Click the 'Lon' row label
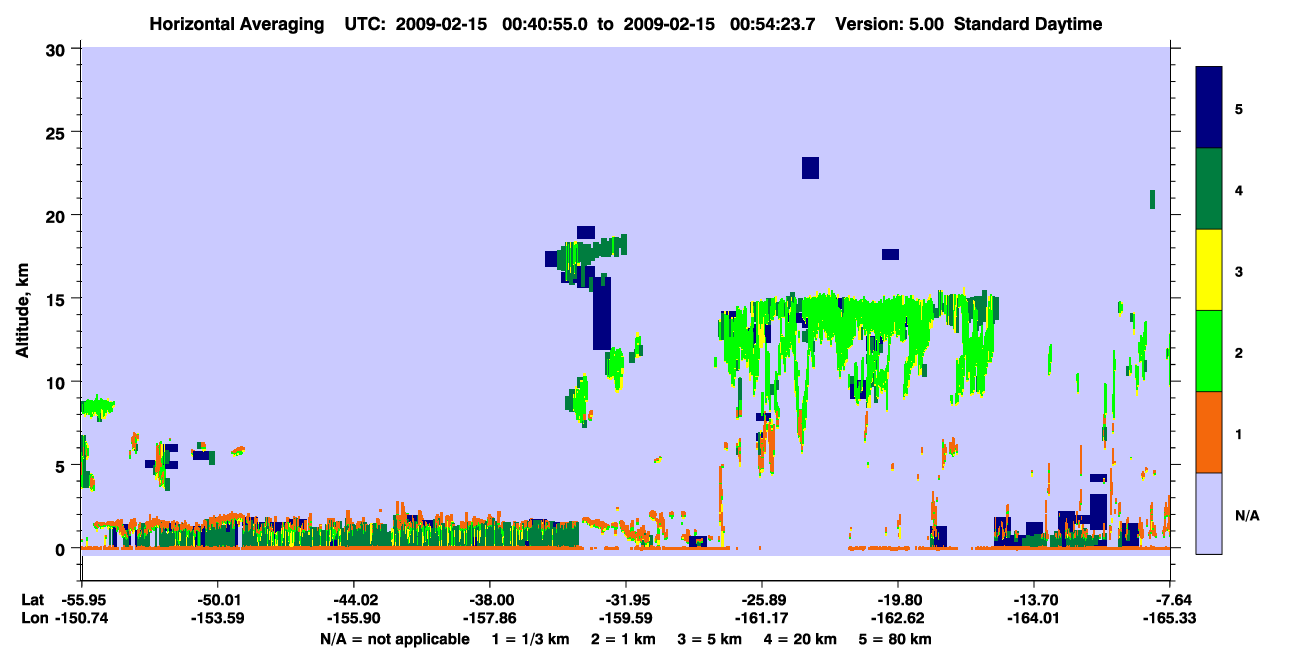The image size is (1300, 667). (34, 618)
